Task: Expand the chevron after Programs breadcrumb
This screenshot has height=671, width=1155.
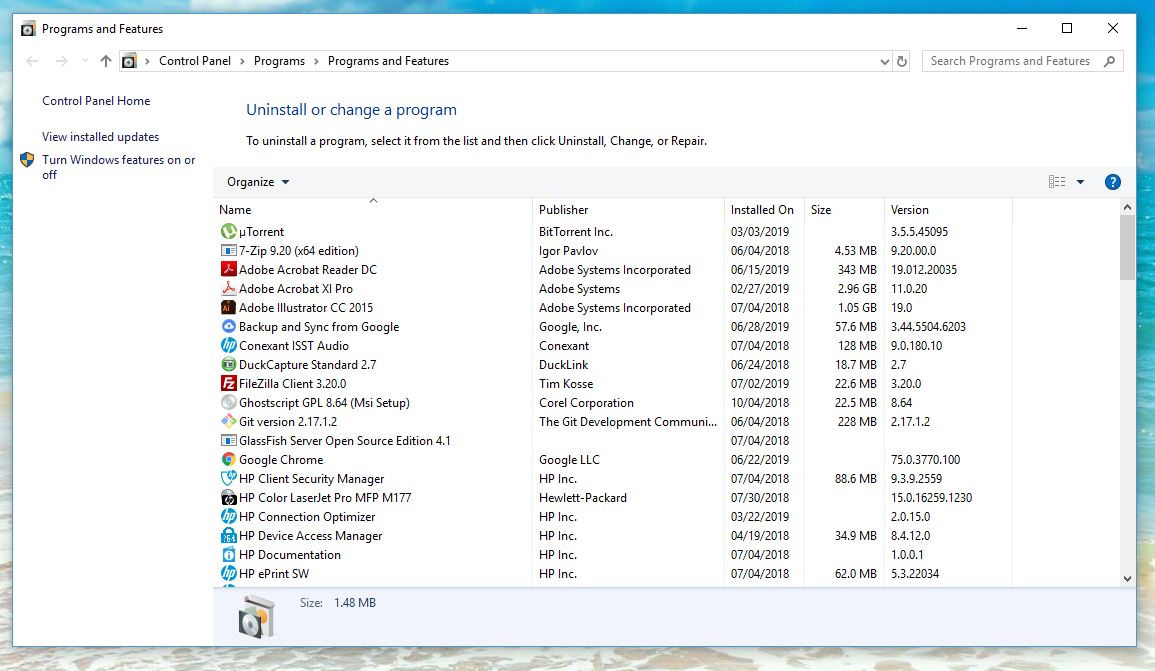Action: pyautogui.click(x=316, y=61)
